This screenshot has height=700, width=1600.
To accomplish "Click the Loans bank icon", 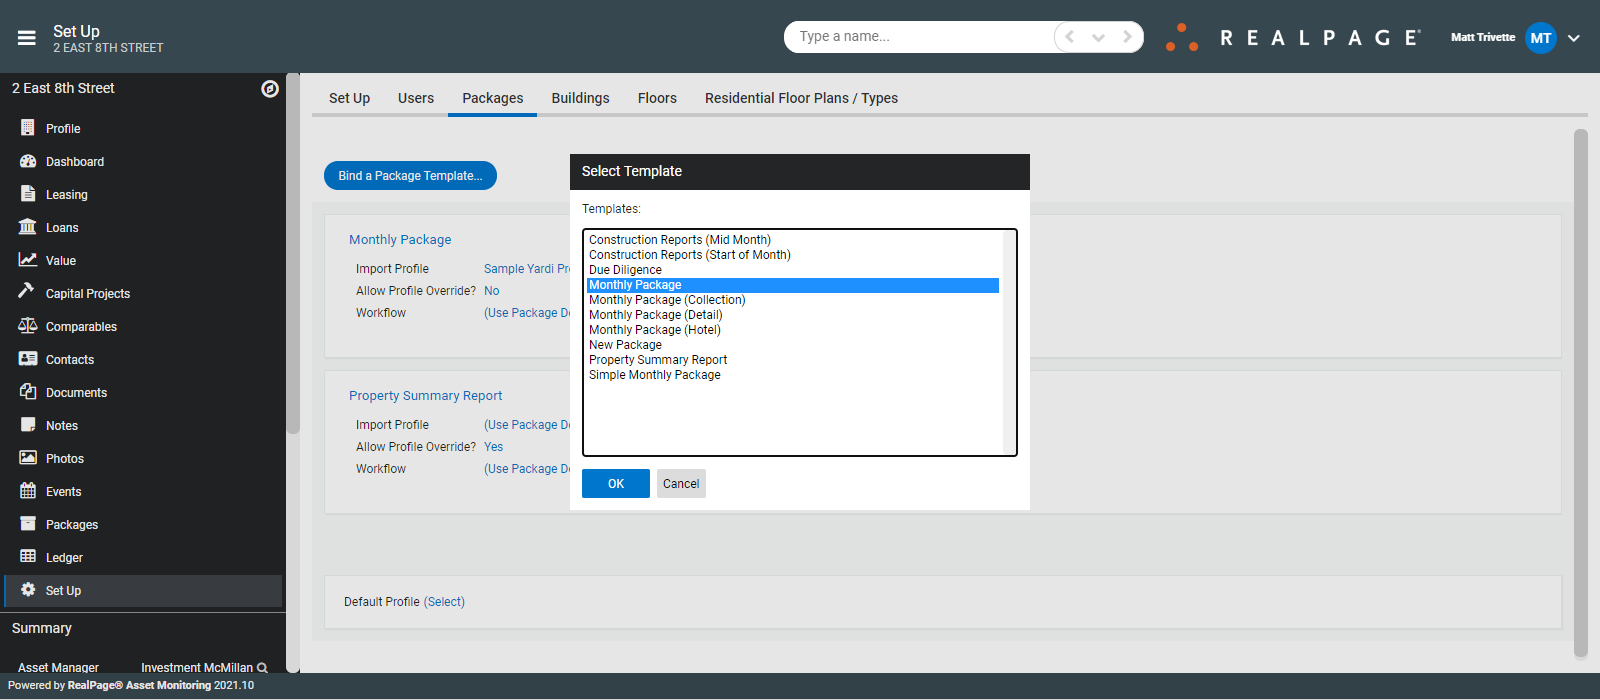I will pyautogui.click(x=28, y=227).
